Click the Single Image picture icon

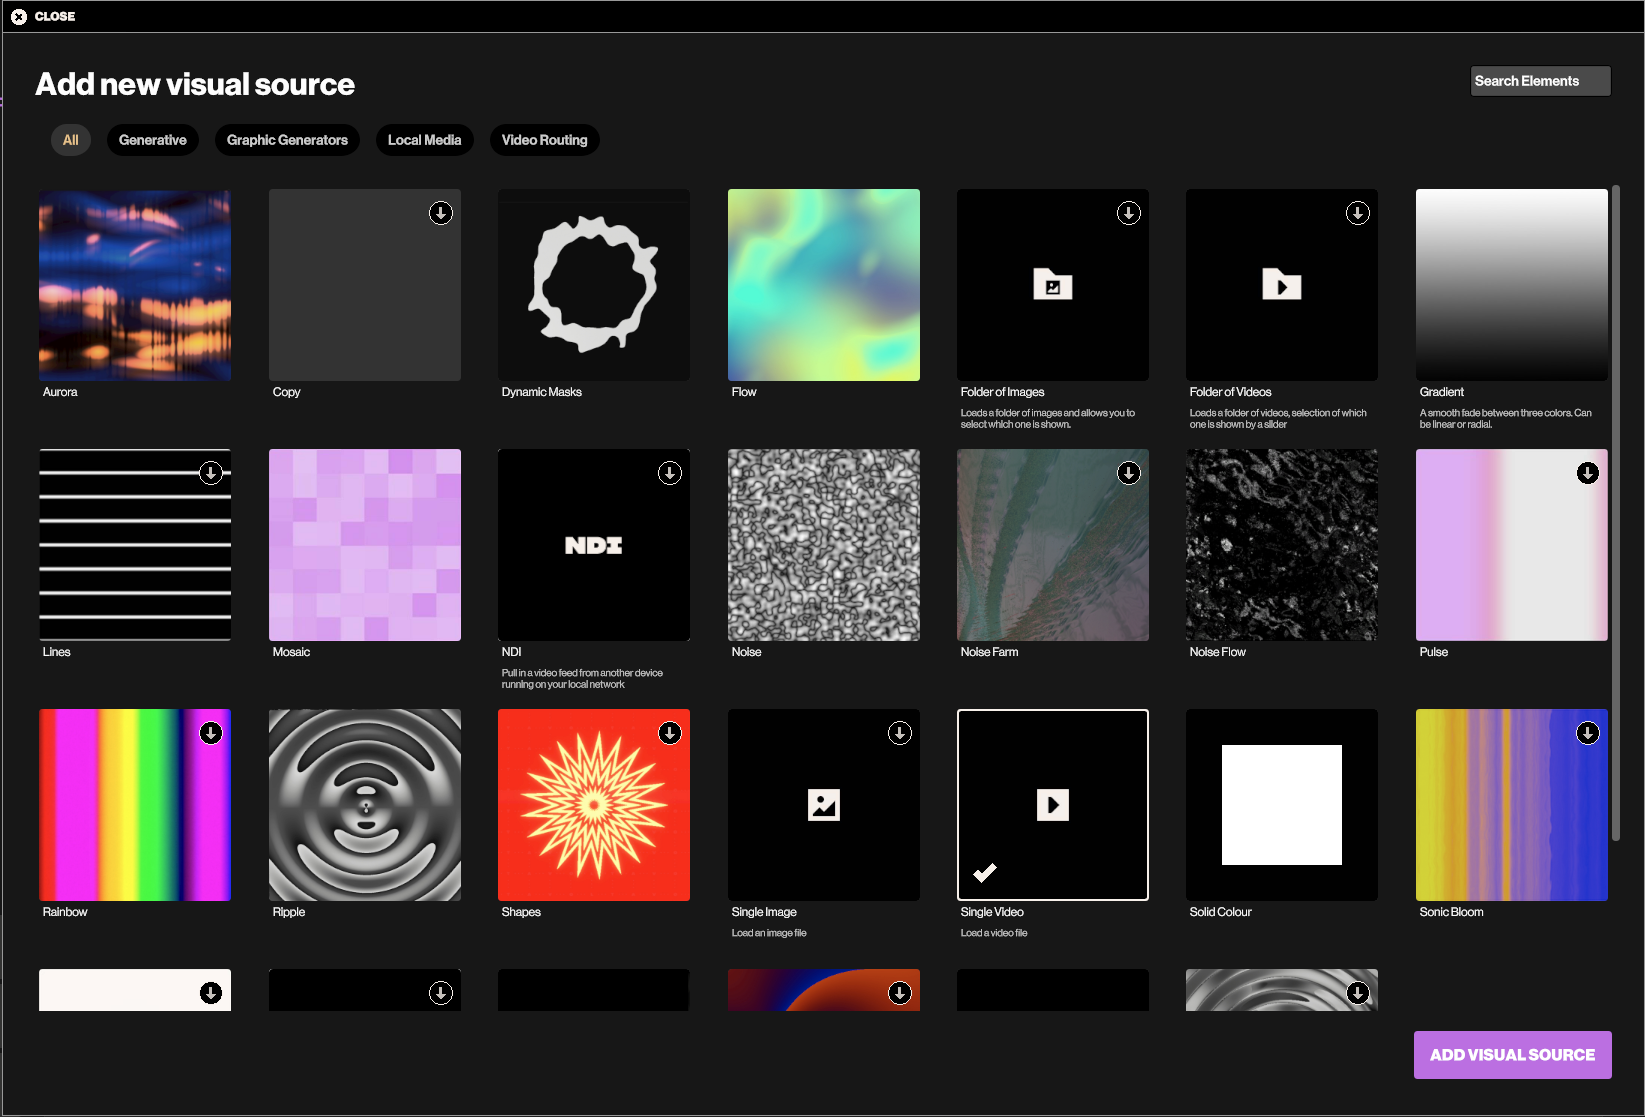click(824, 805)
